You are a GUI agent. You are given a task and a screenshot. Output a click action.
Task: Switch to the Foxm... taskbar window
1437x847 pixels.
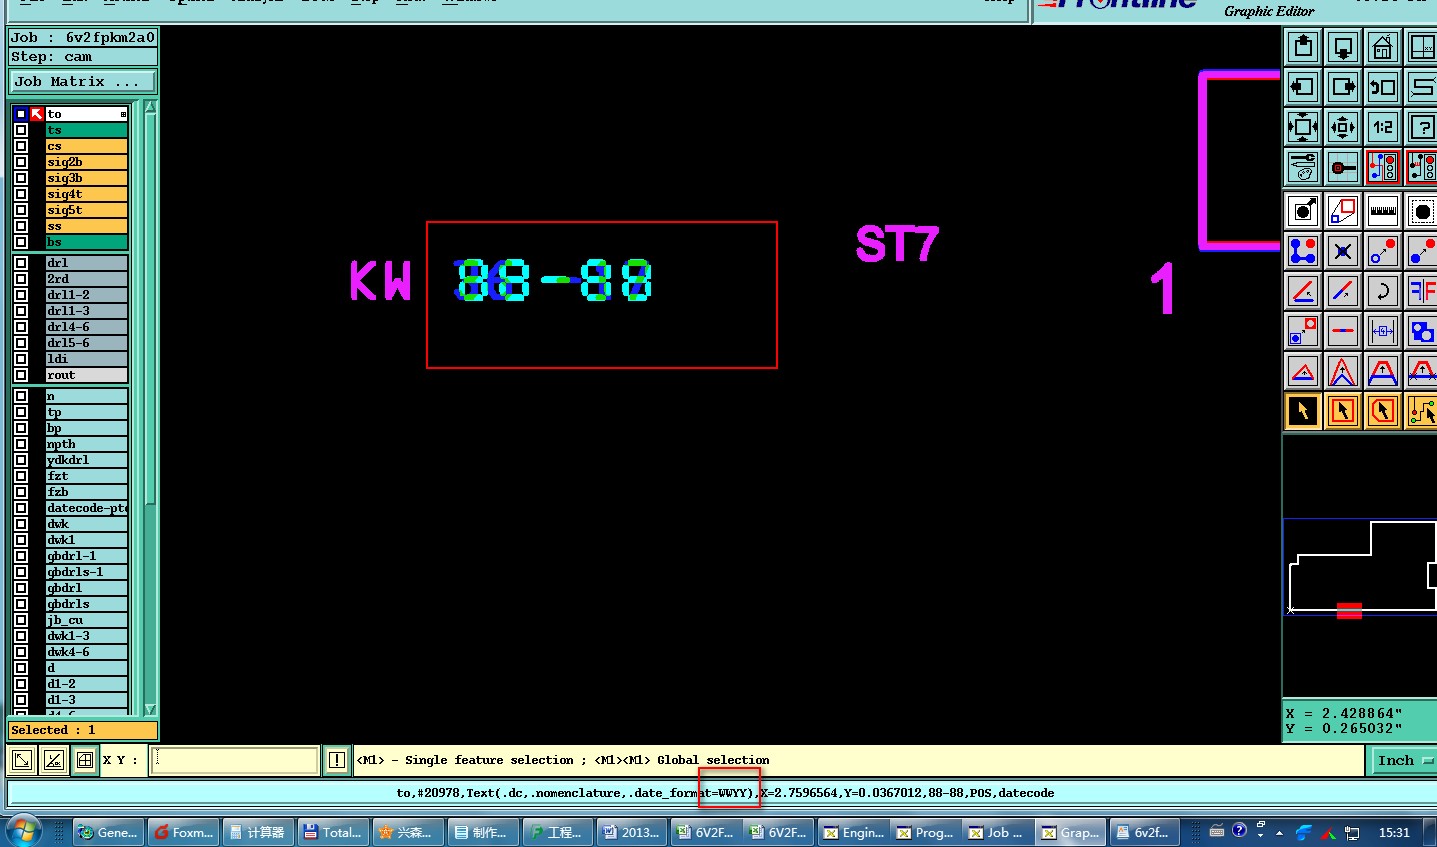(x=185, y=832)
